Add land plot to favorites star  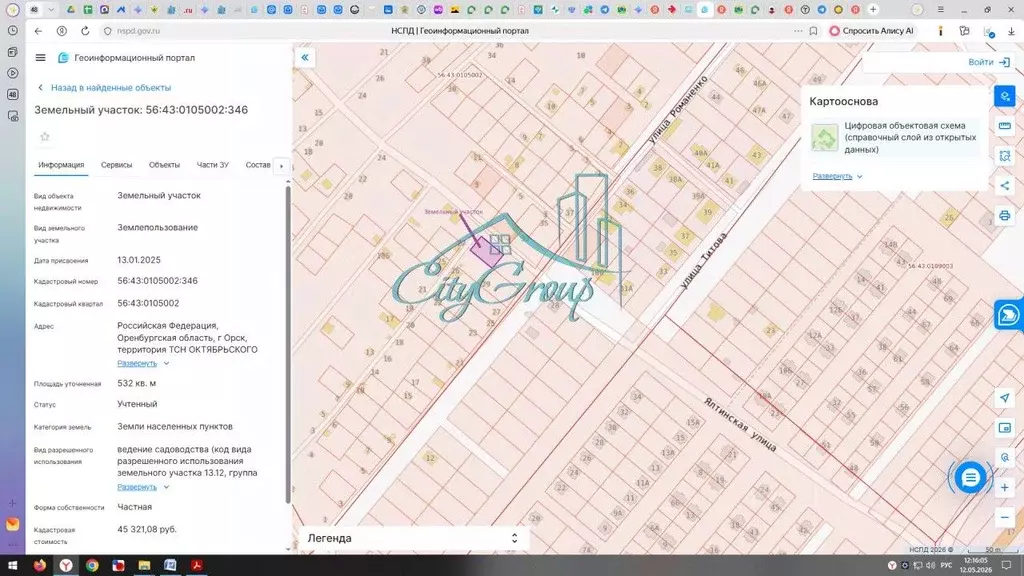(x=44, y=136)
